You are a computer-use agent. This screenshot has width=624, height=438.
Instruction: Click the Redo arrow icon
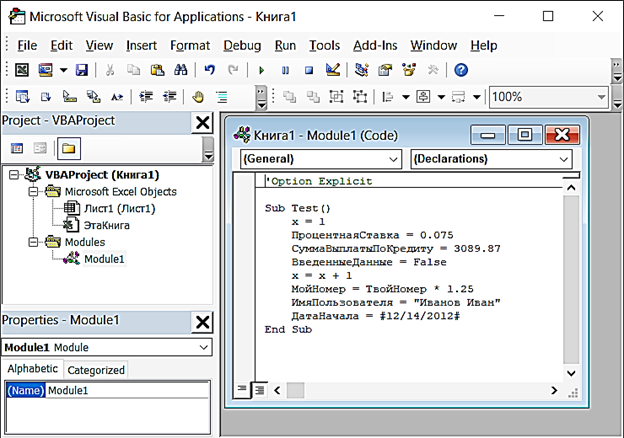pos(233,70)
